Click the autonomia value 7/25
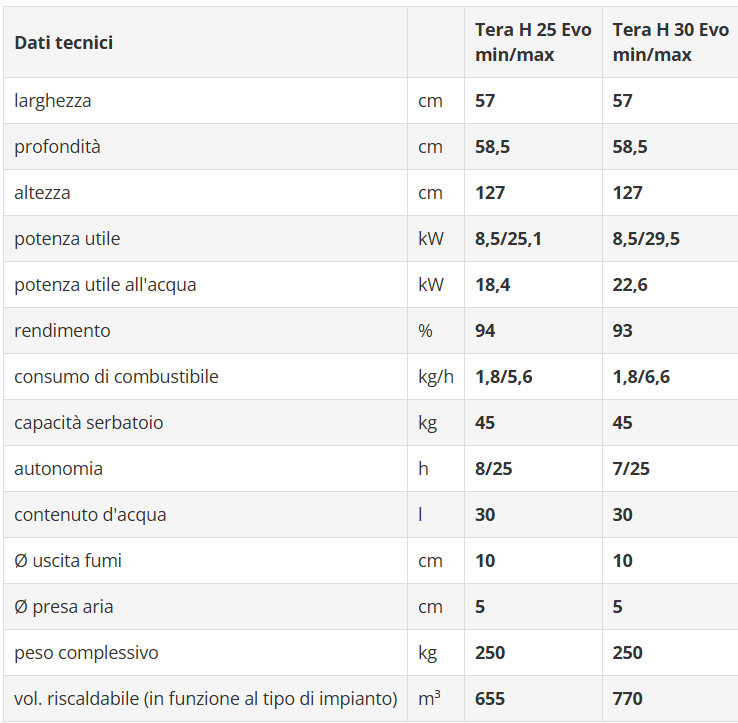738x723 pixels. coord(632,469)
